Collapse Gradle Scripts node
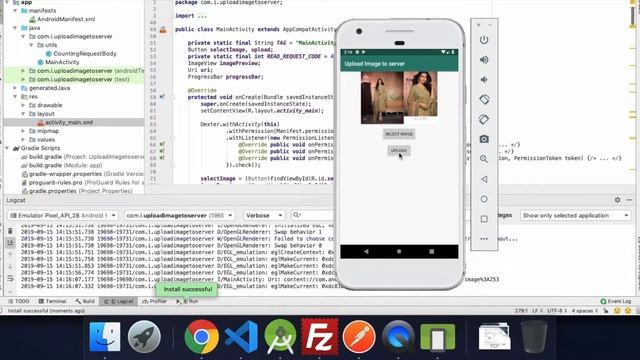 (7, 148)
